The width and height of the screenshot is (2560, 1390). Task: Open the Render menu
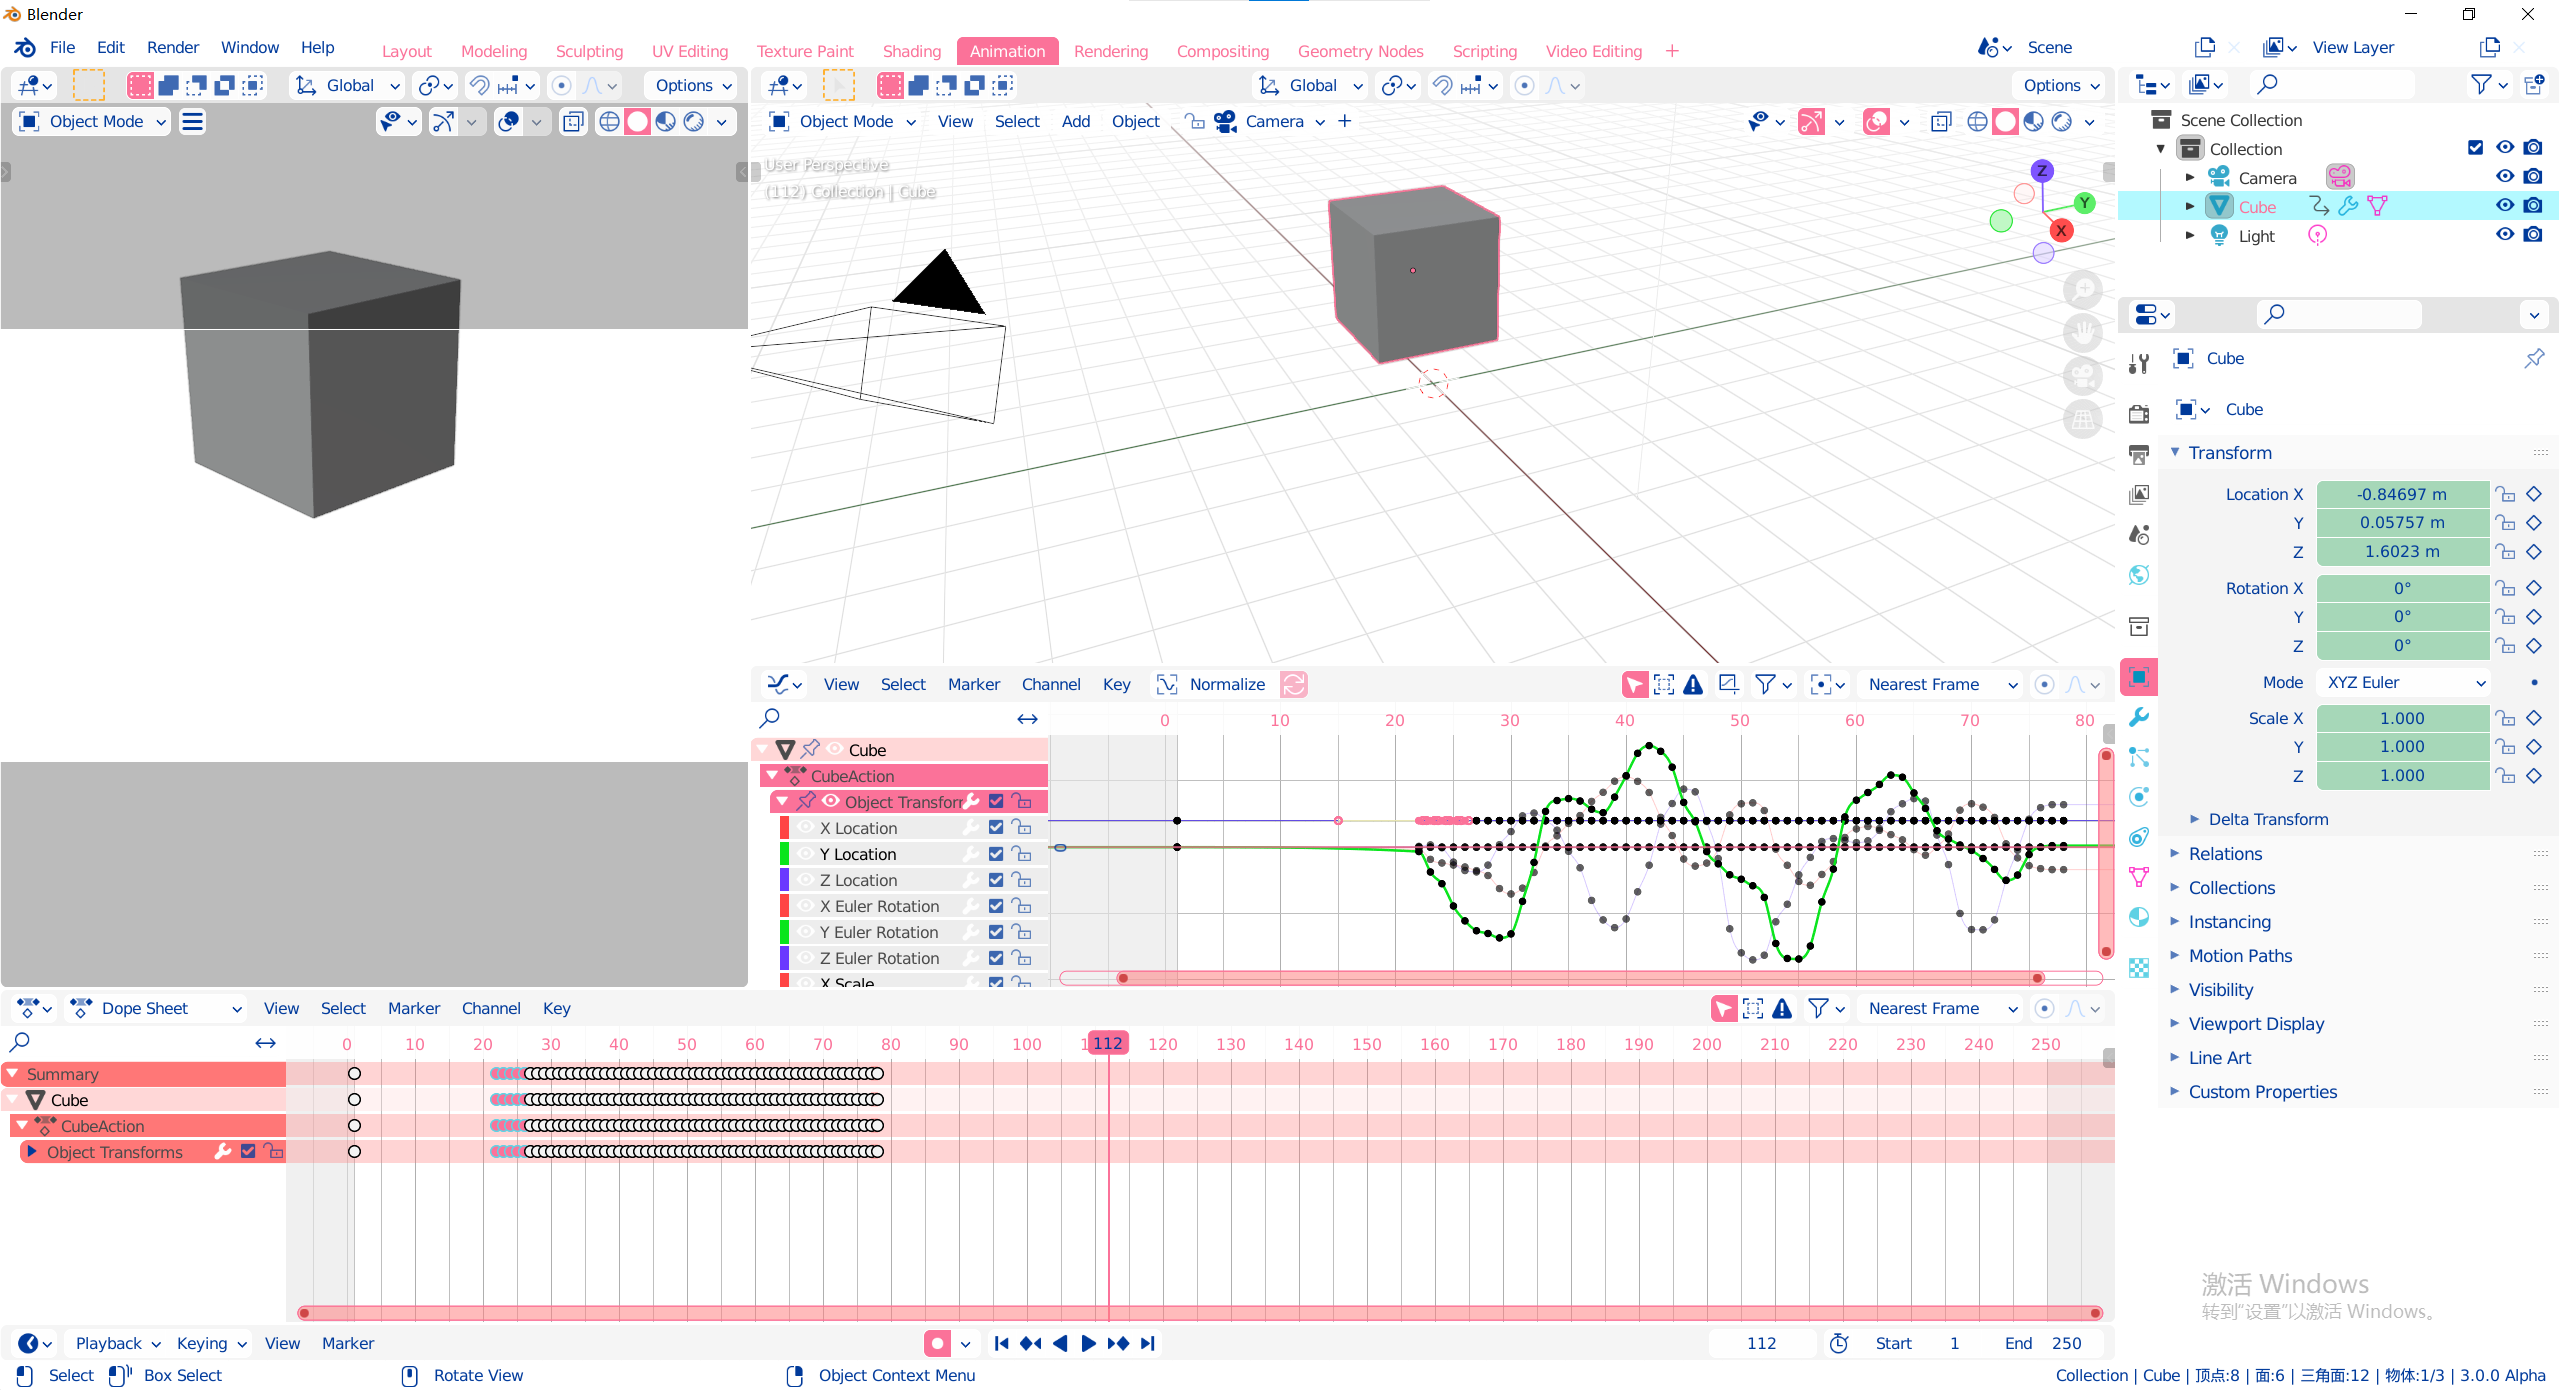172,47
